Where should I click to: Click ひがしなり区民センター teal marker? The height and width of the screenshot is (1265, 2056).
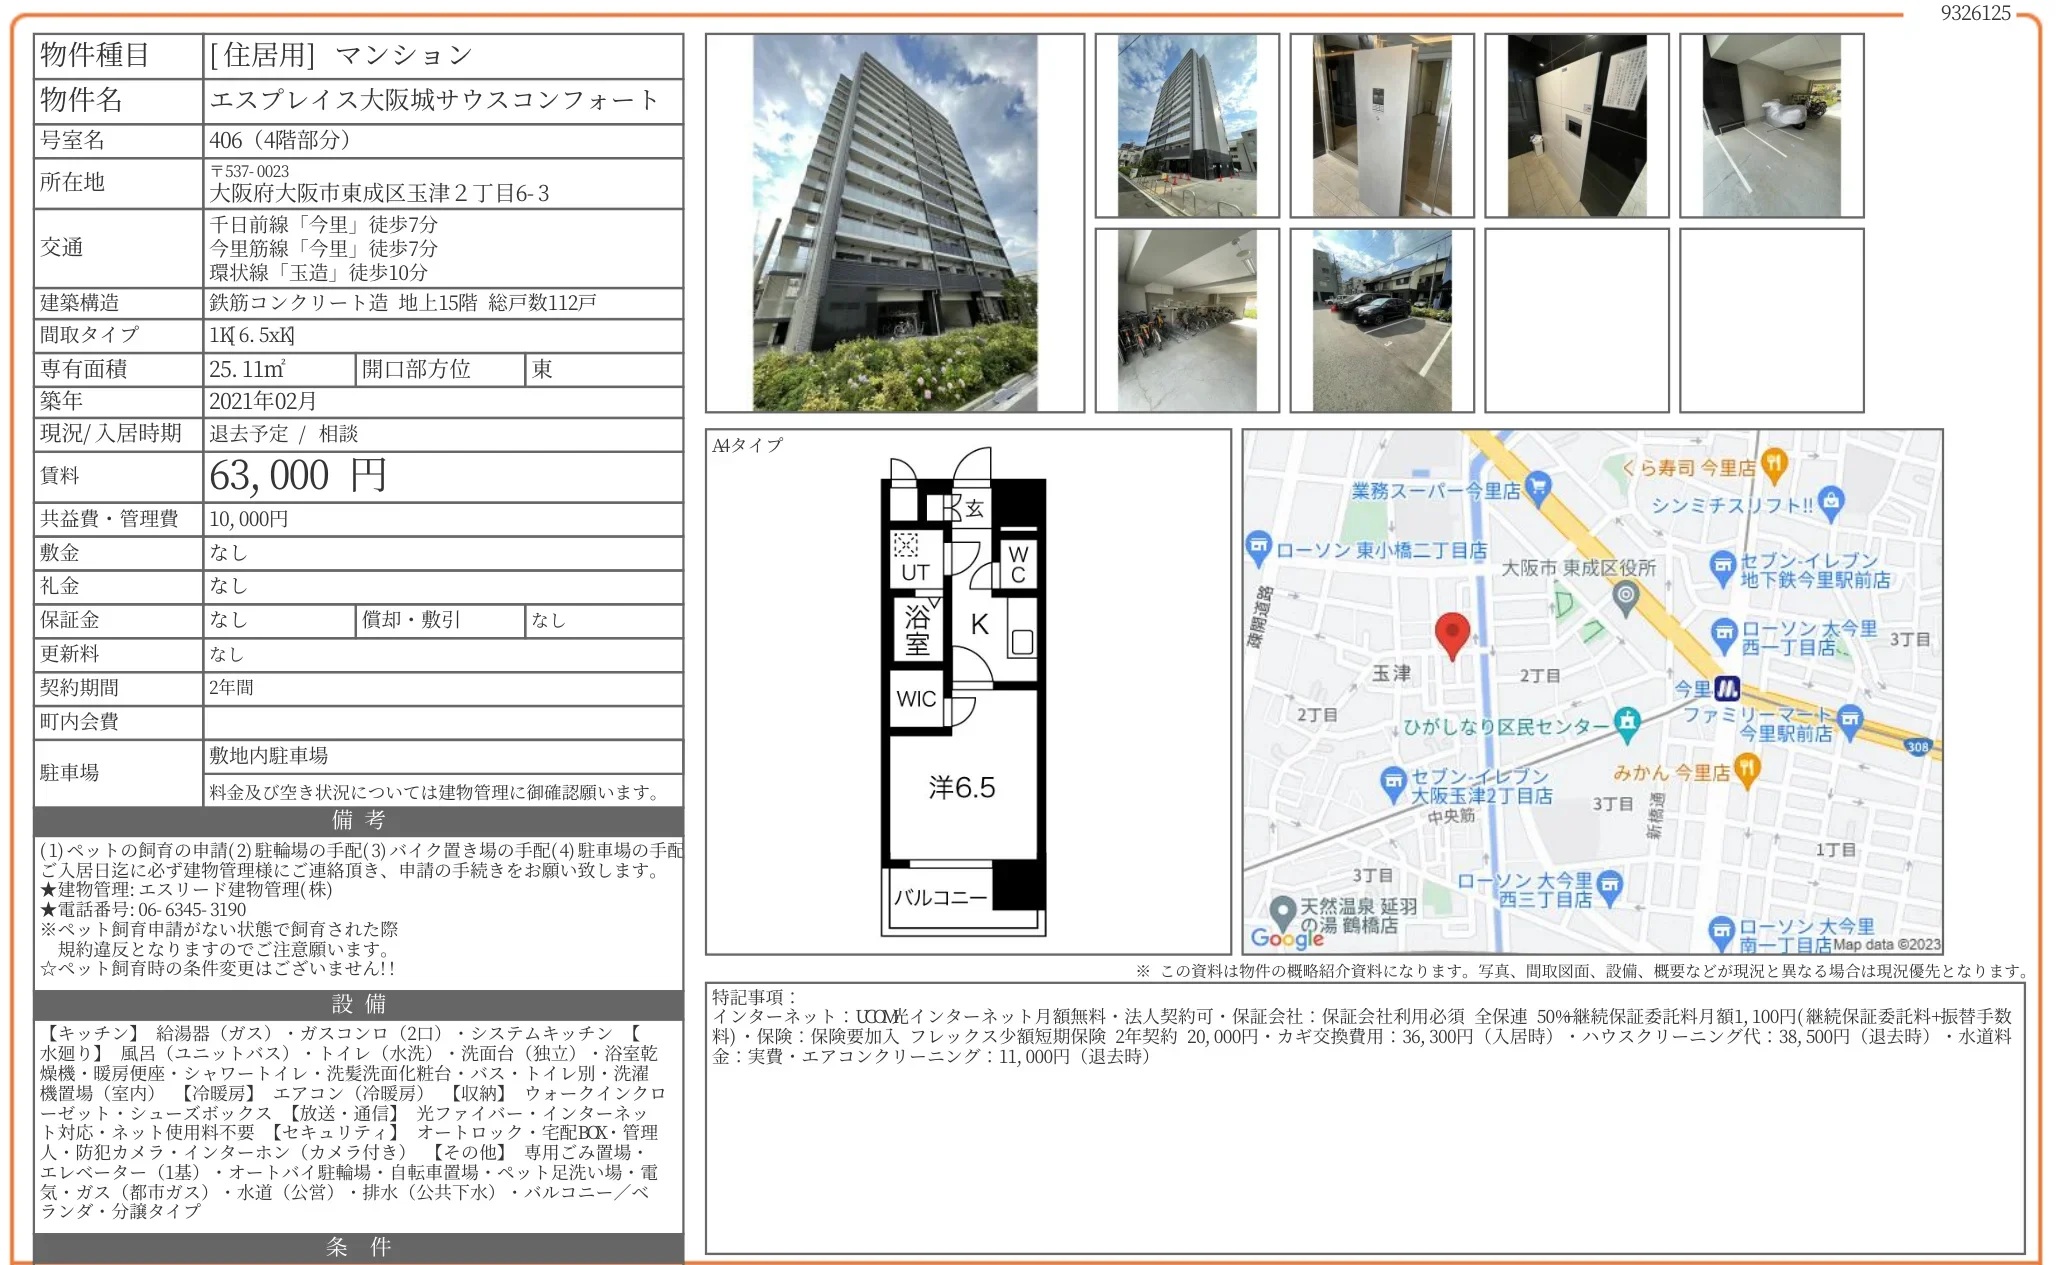click(1628, 722)
